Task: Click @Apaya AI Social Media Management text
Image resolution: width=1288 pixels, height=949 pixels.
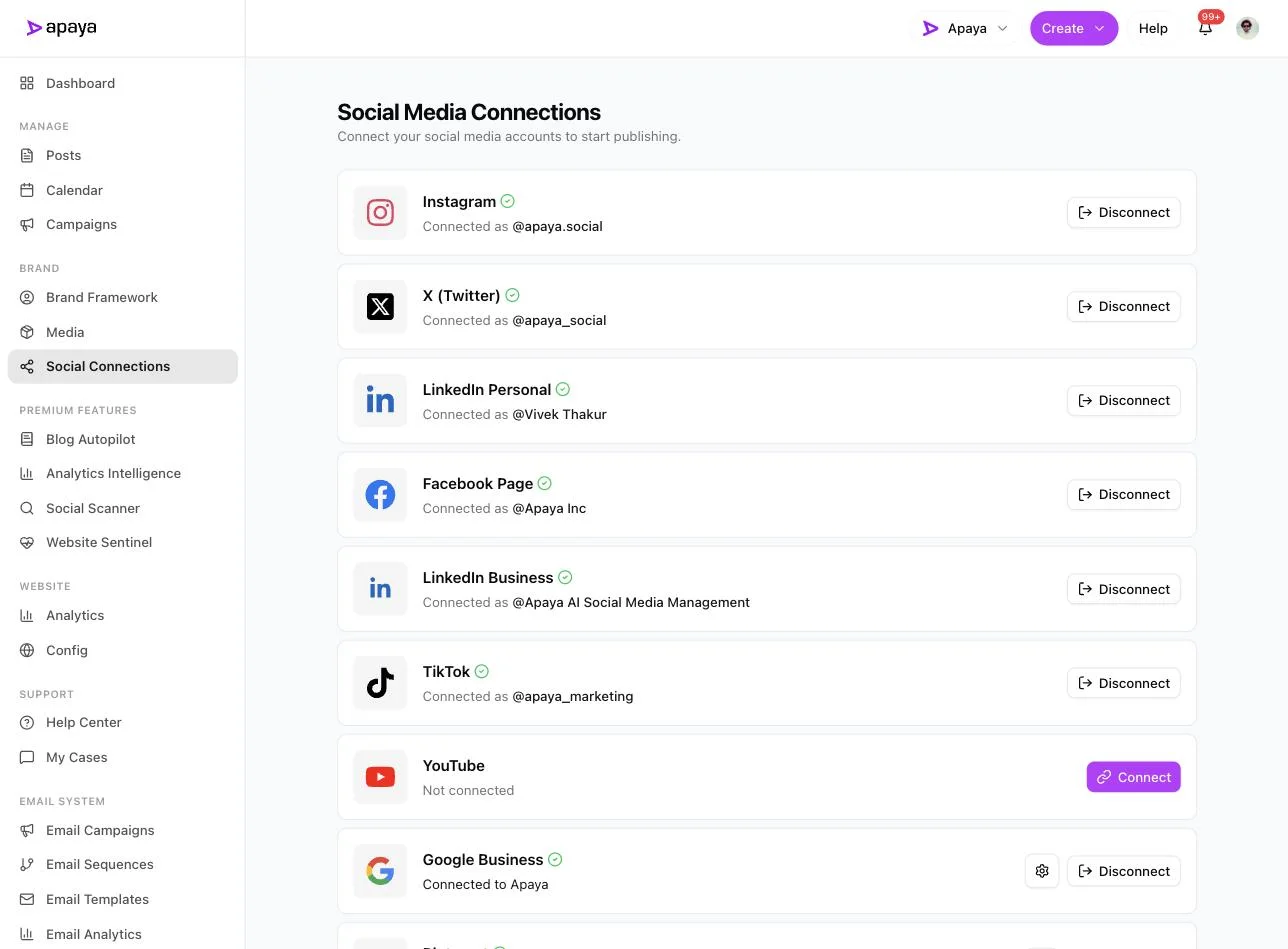Action: pyautogui.click(x=631, y=602)
